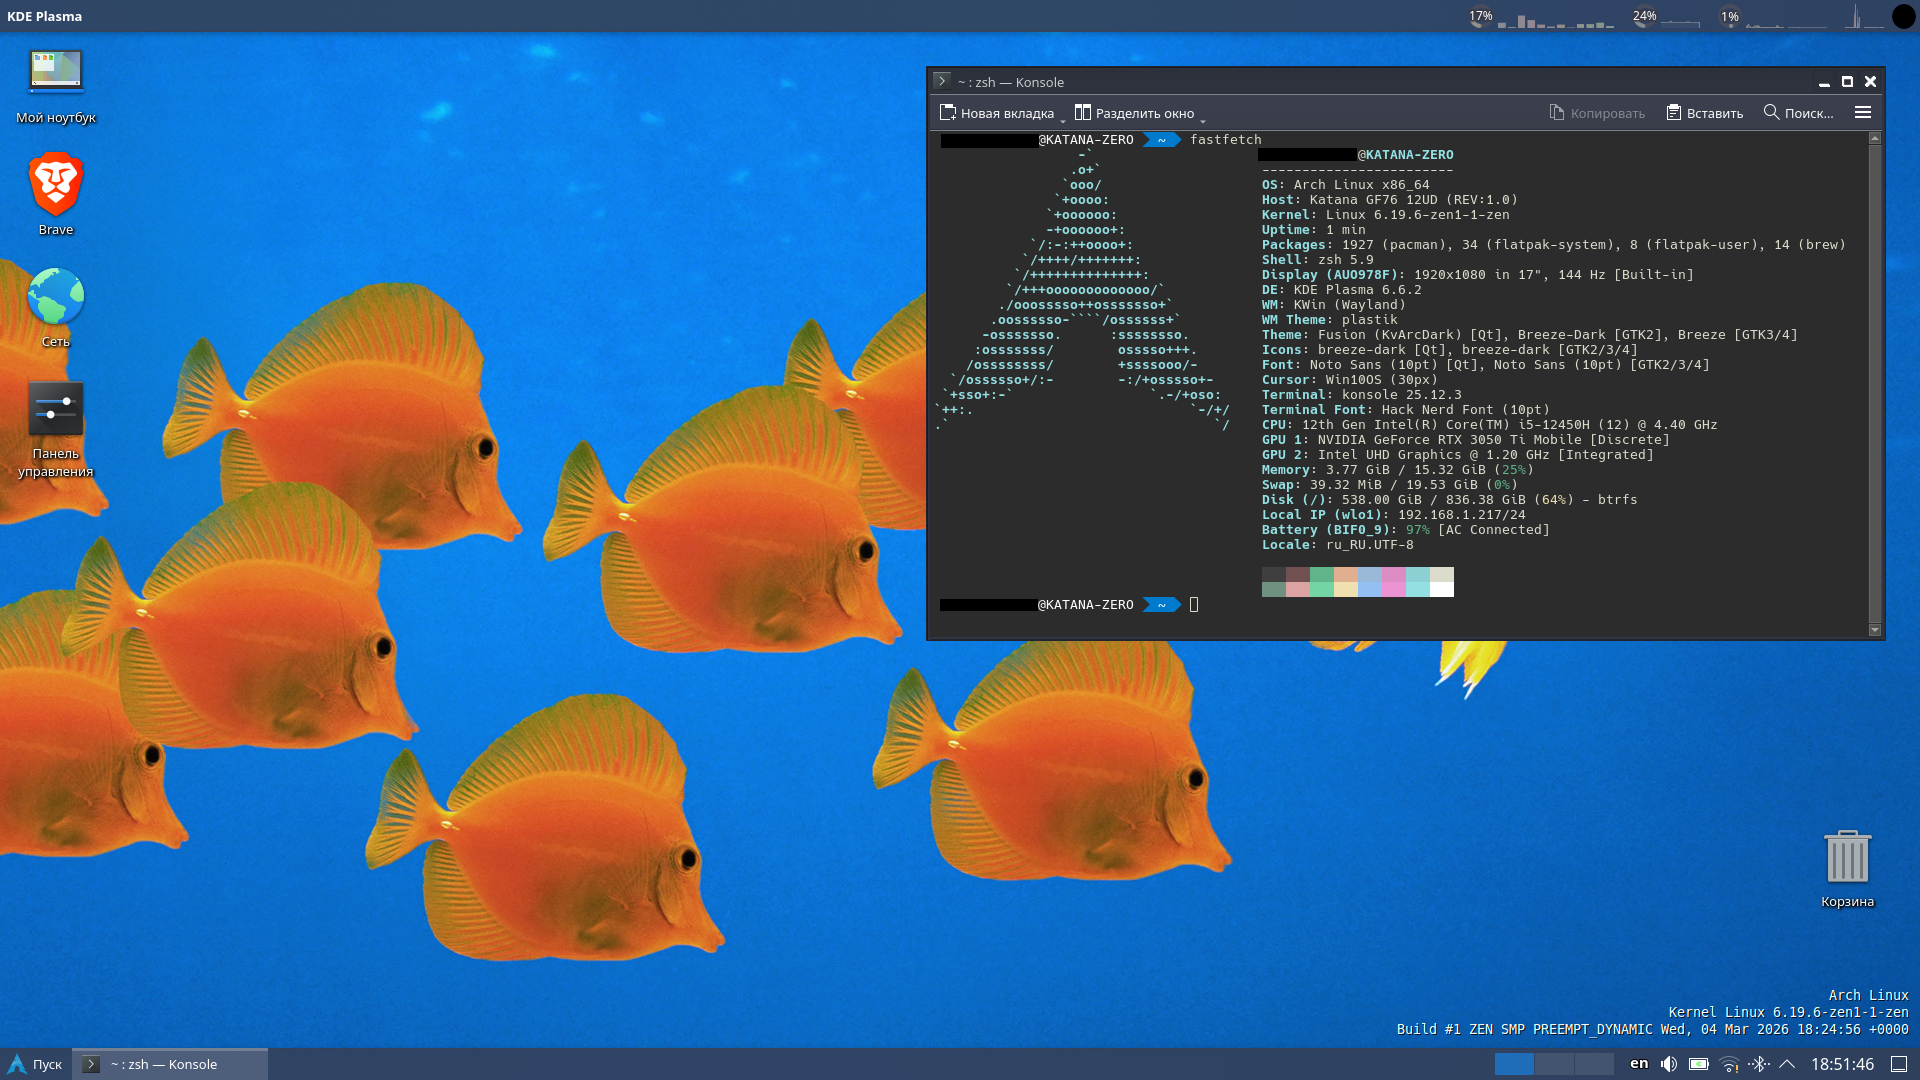Open Мой ноутбук desktop icon

point(56,72)
